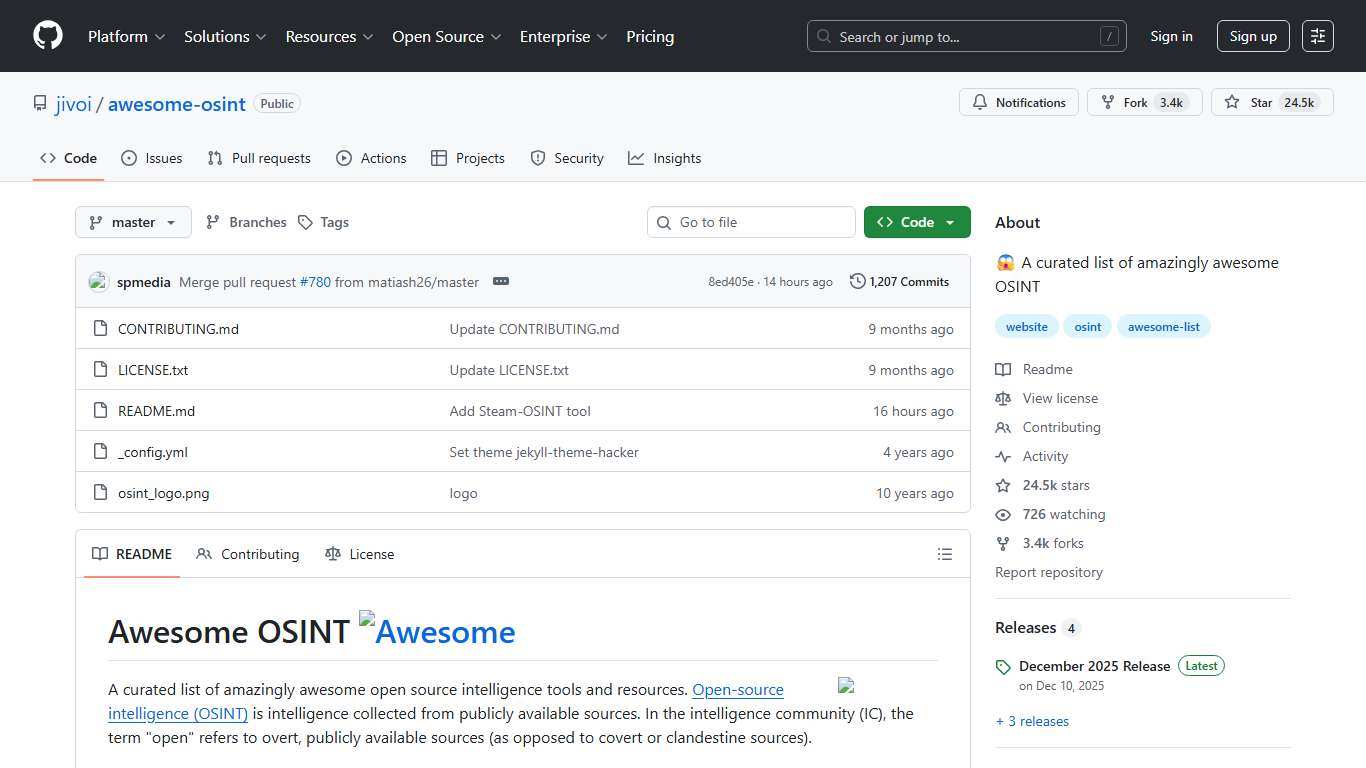Open the commit history via the clock icon
This screenshot has height=768, width=1366.
[857, 281]
